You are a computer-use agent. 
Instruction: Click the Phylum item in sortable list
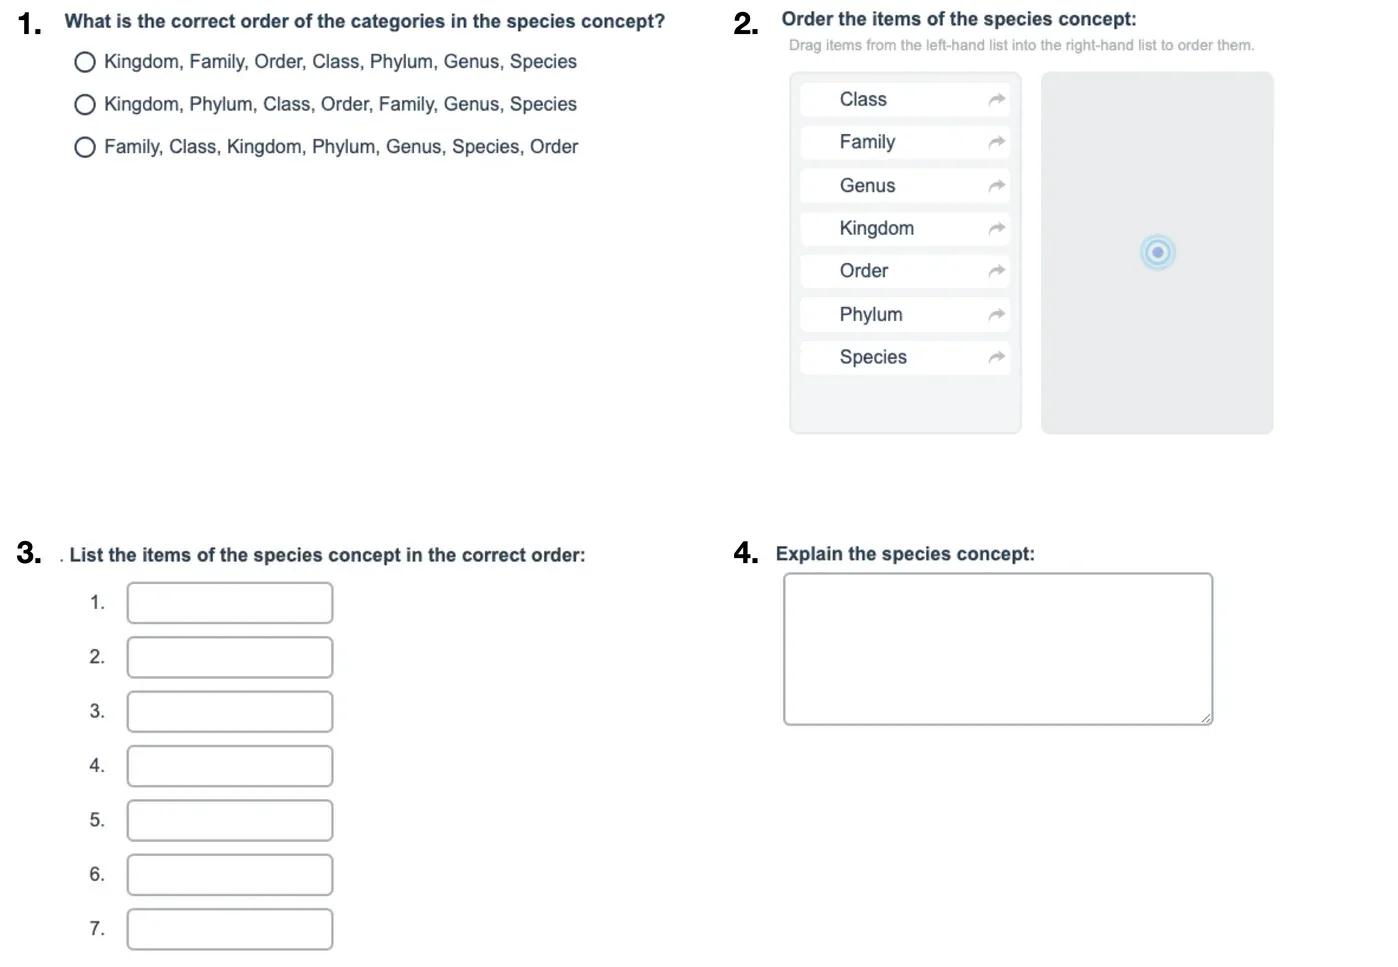click(905, 314)
